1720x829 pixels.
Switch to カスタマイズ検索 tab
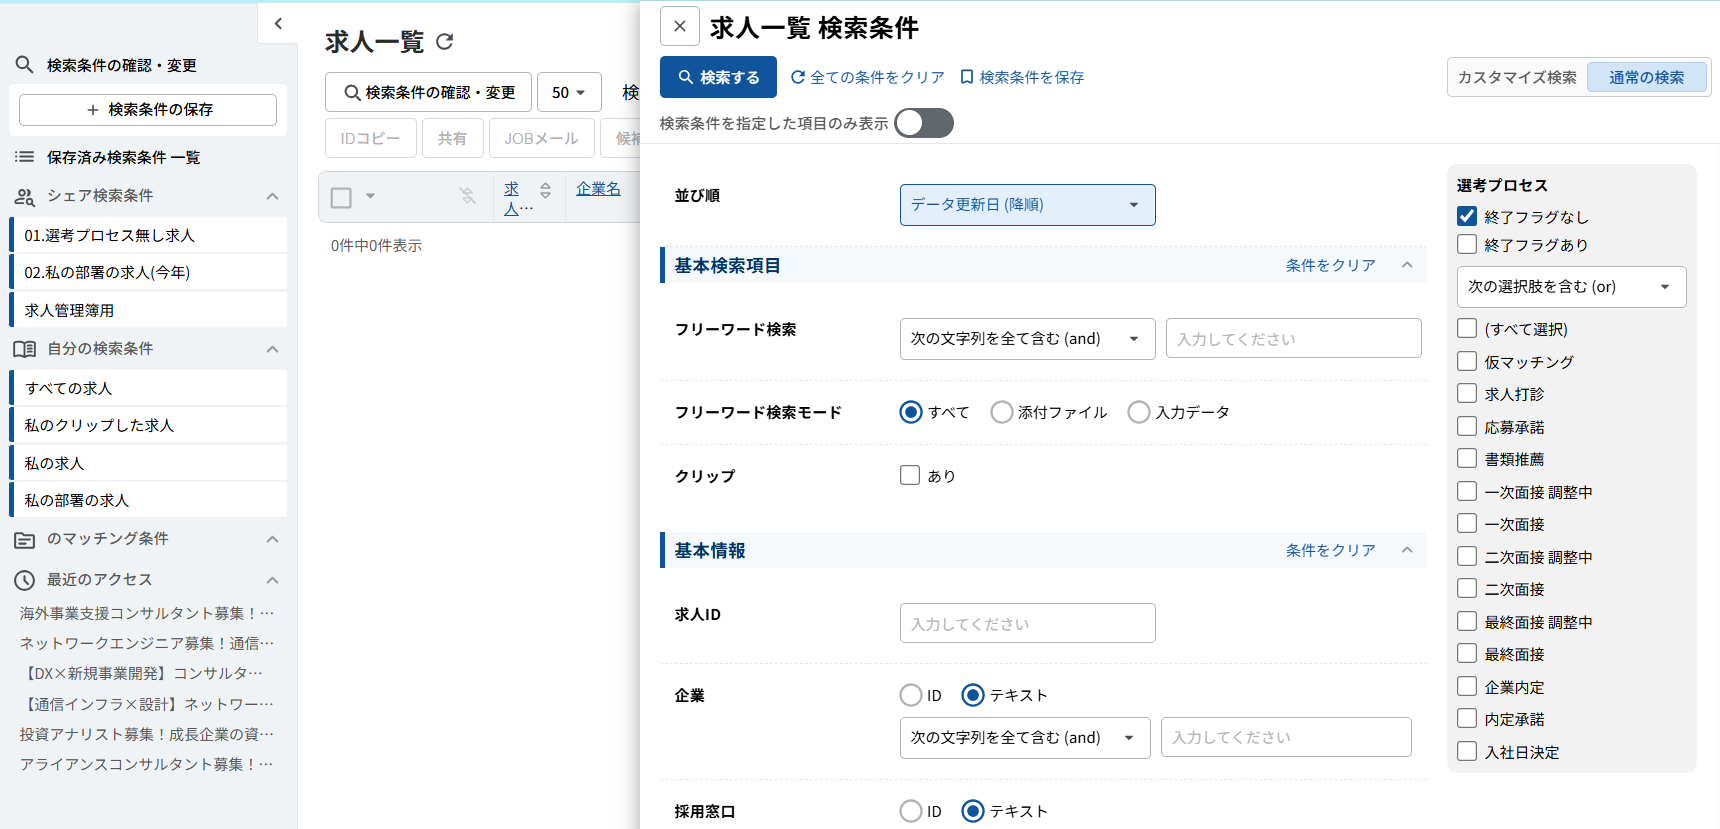[1517, 77]
